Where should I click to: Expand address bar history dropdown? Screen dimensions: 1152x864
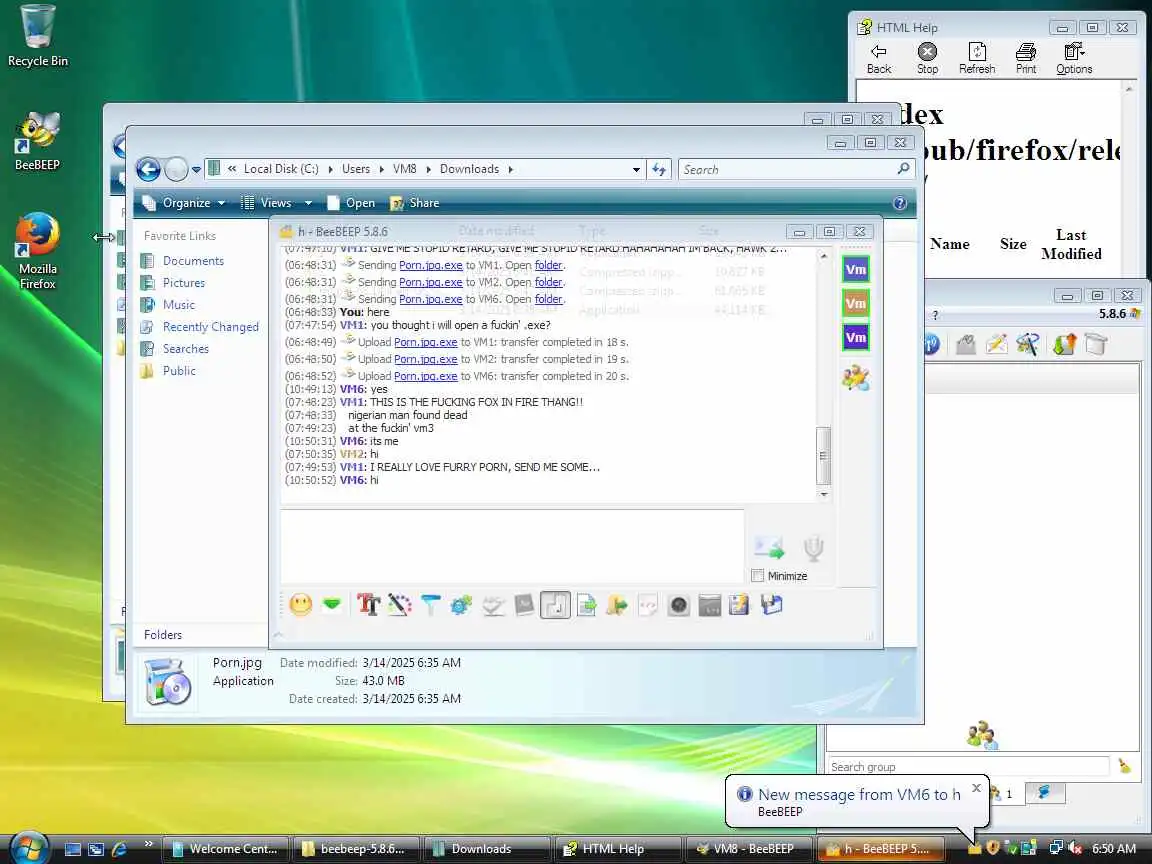[x=636, y=170]
